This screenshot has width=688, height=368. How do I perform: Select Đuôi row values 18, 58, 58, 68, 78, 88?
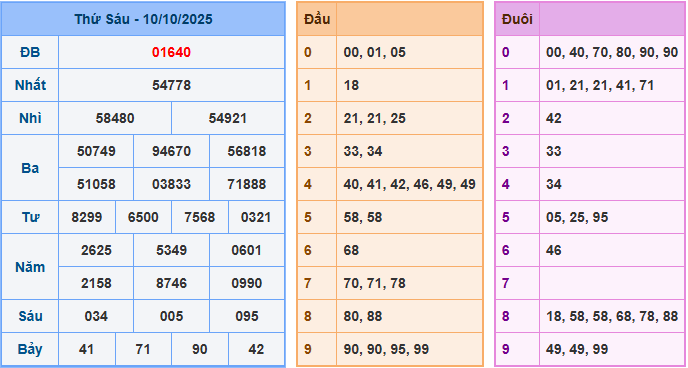pos(613,316)
